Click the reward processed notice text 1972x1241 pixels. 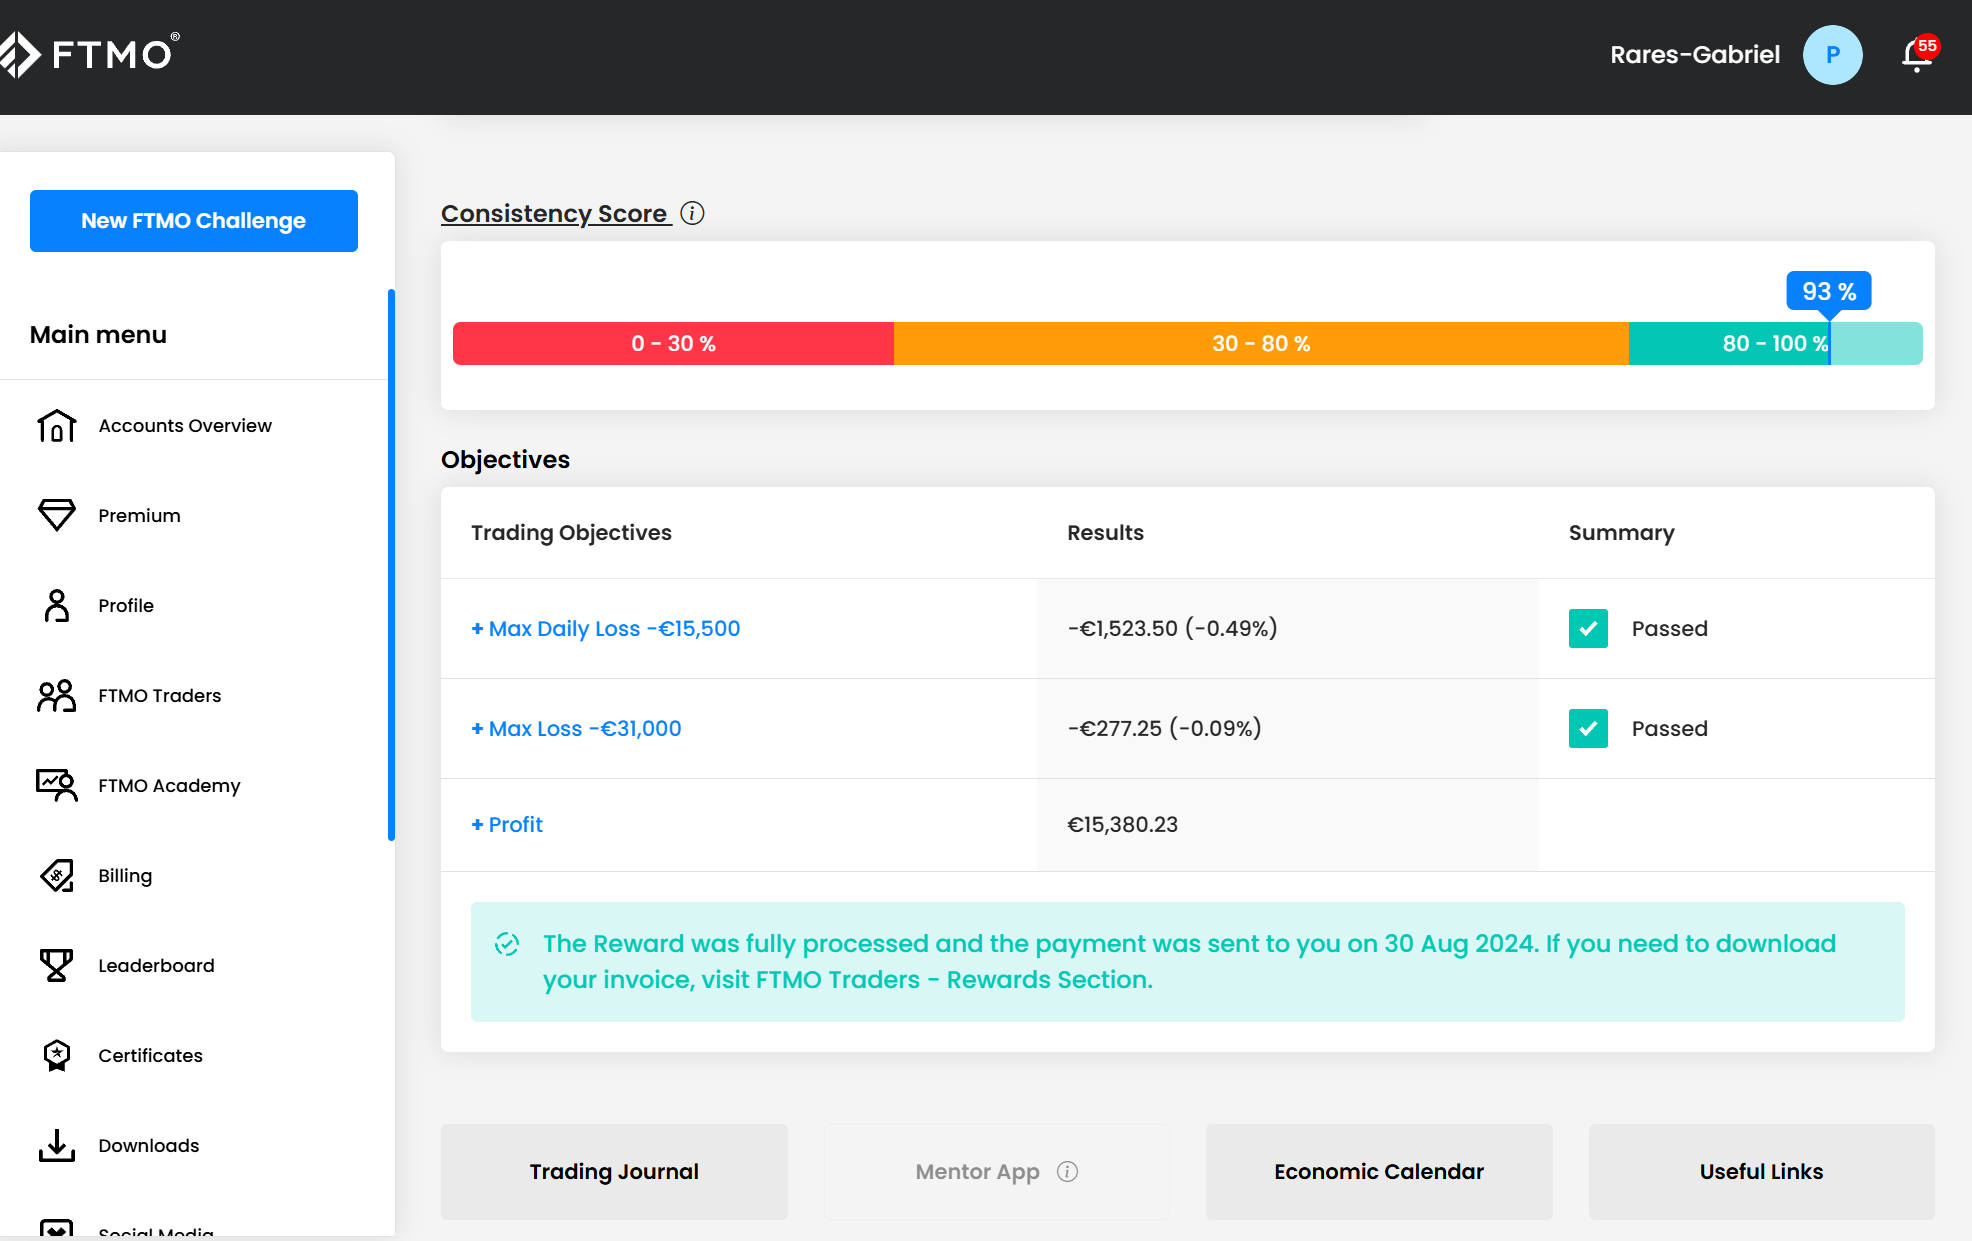click(1189, 961)
